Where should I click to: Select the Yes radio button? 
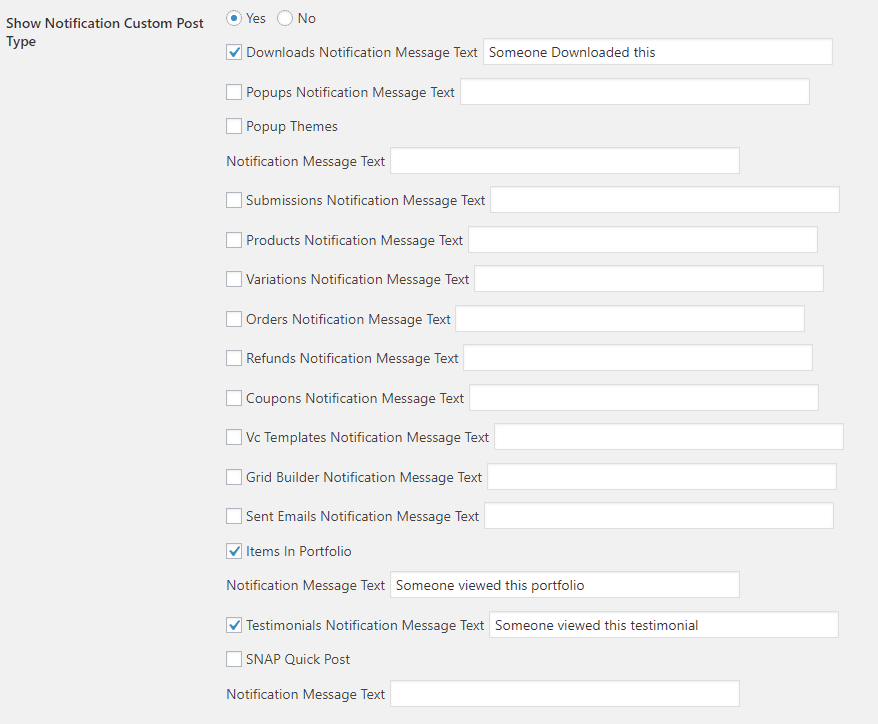coord(232,18)
